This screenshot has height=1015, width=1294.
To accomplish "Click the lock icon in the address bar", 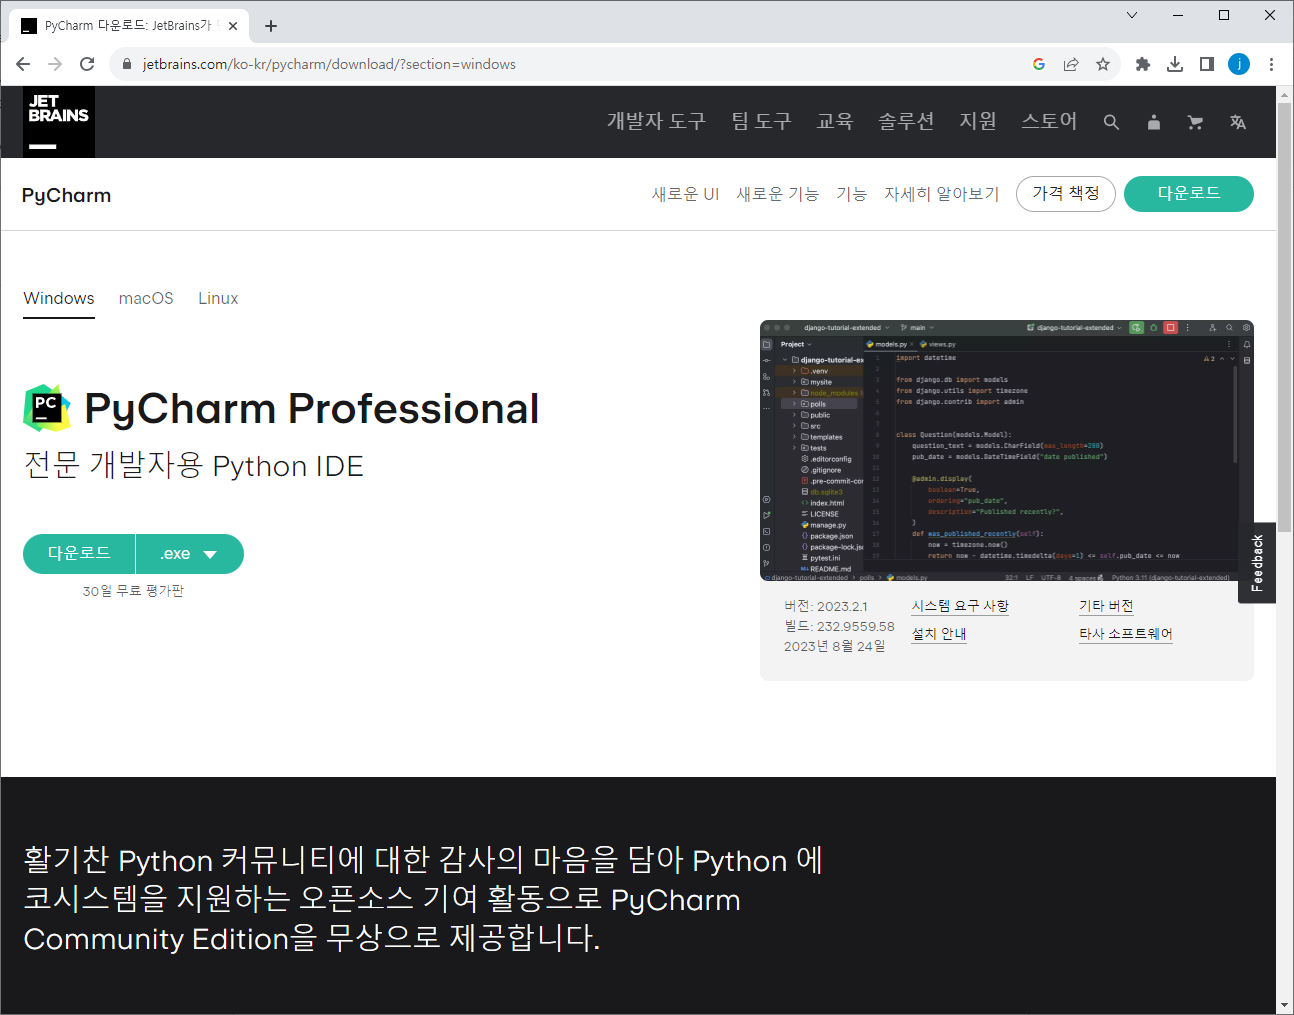I will [x=126, y=64].
